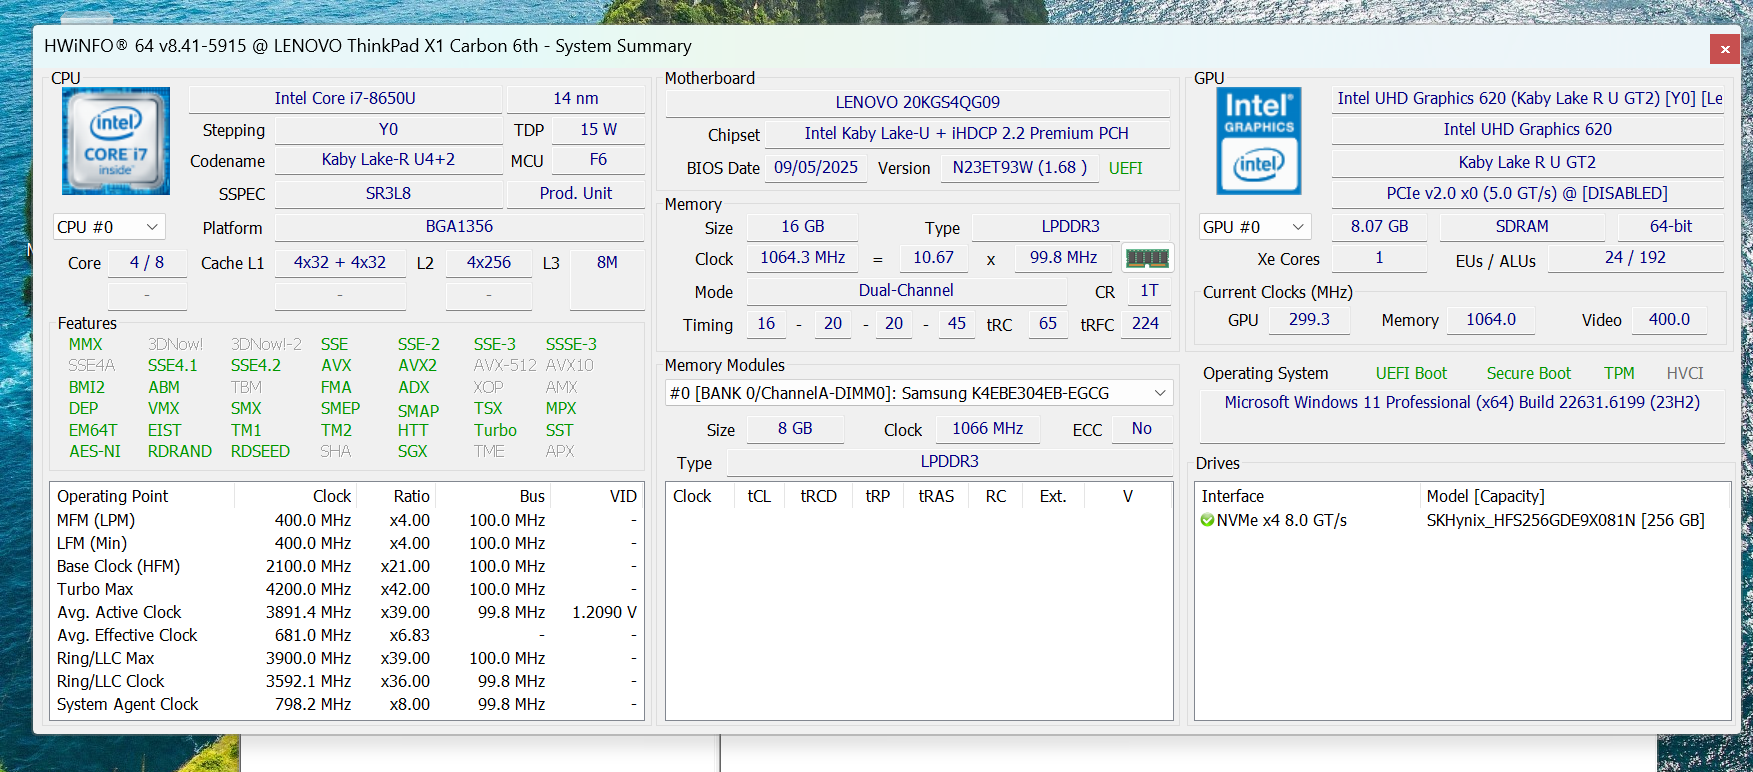
Task: Click the EUs / ALUs value 24 / 192
Action: point(1636,257)
